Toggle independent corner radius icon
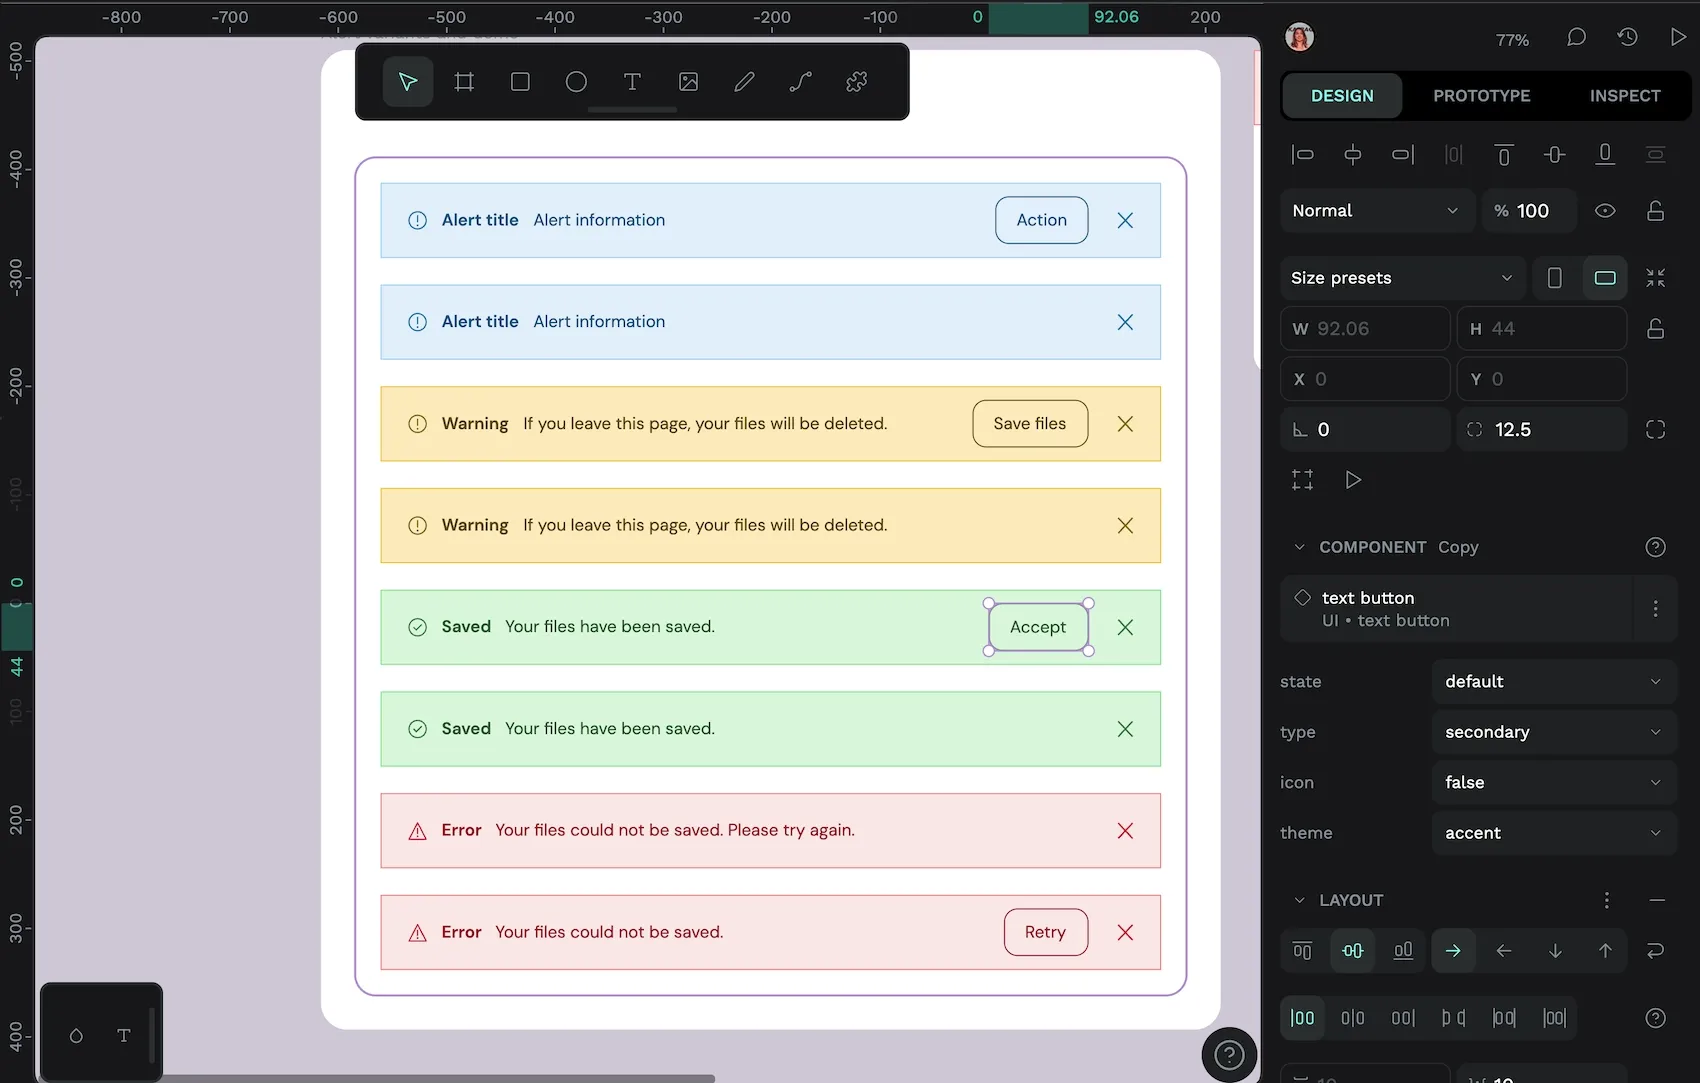 pos(1656,430)
